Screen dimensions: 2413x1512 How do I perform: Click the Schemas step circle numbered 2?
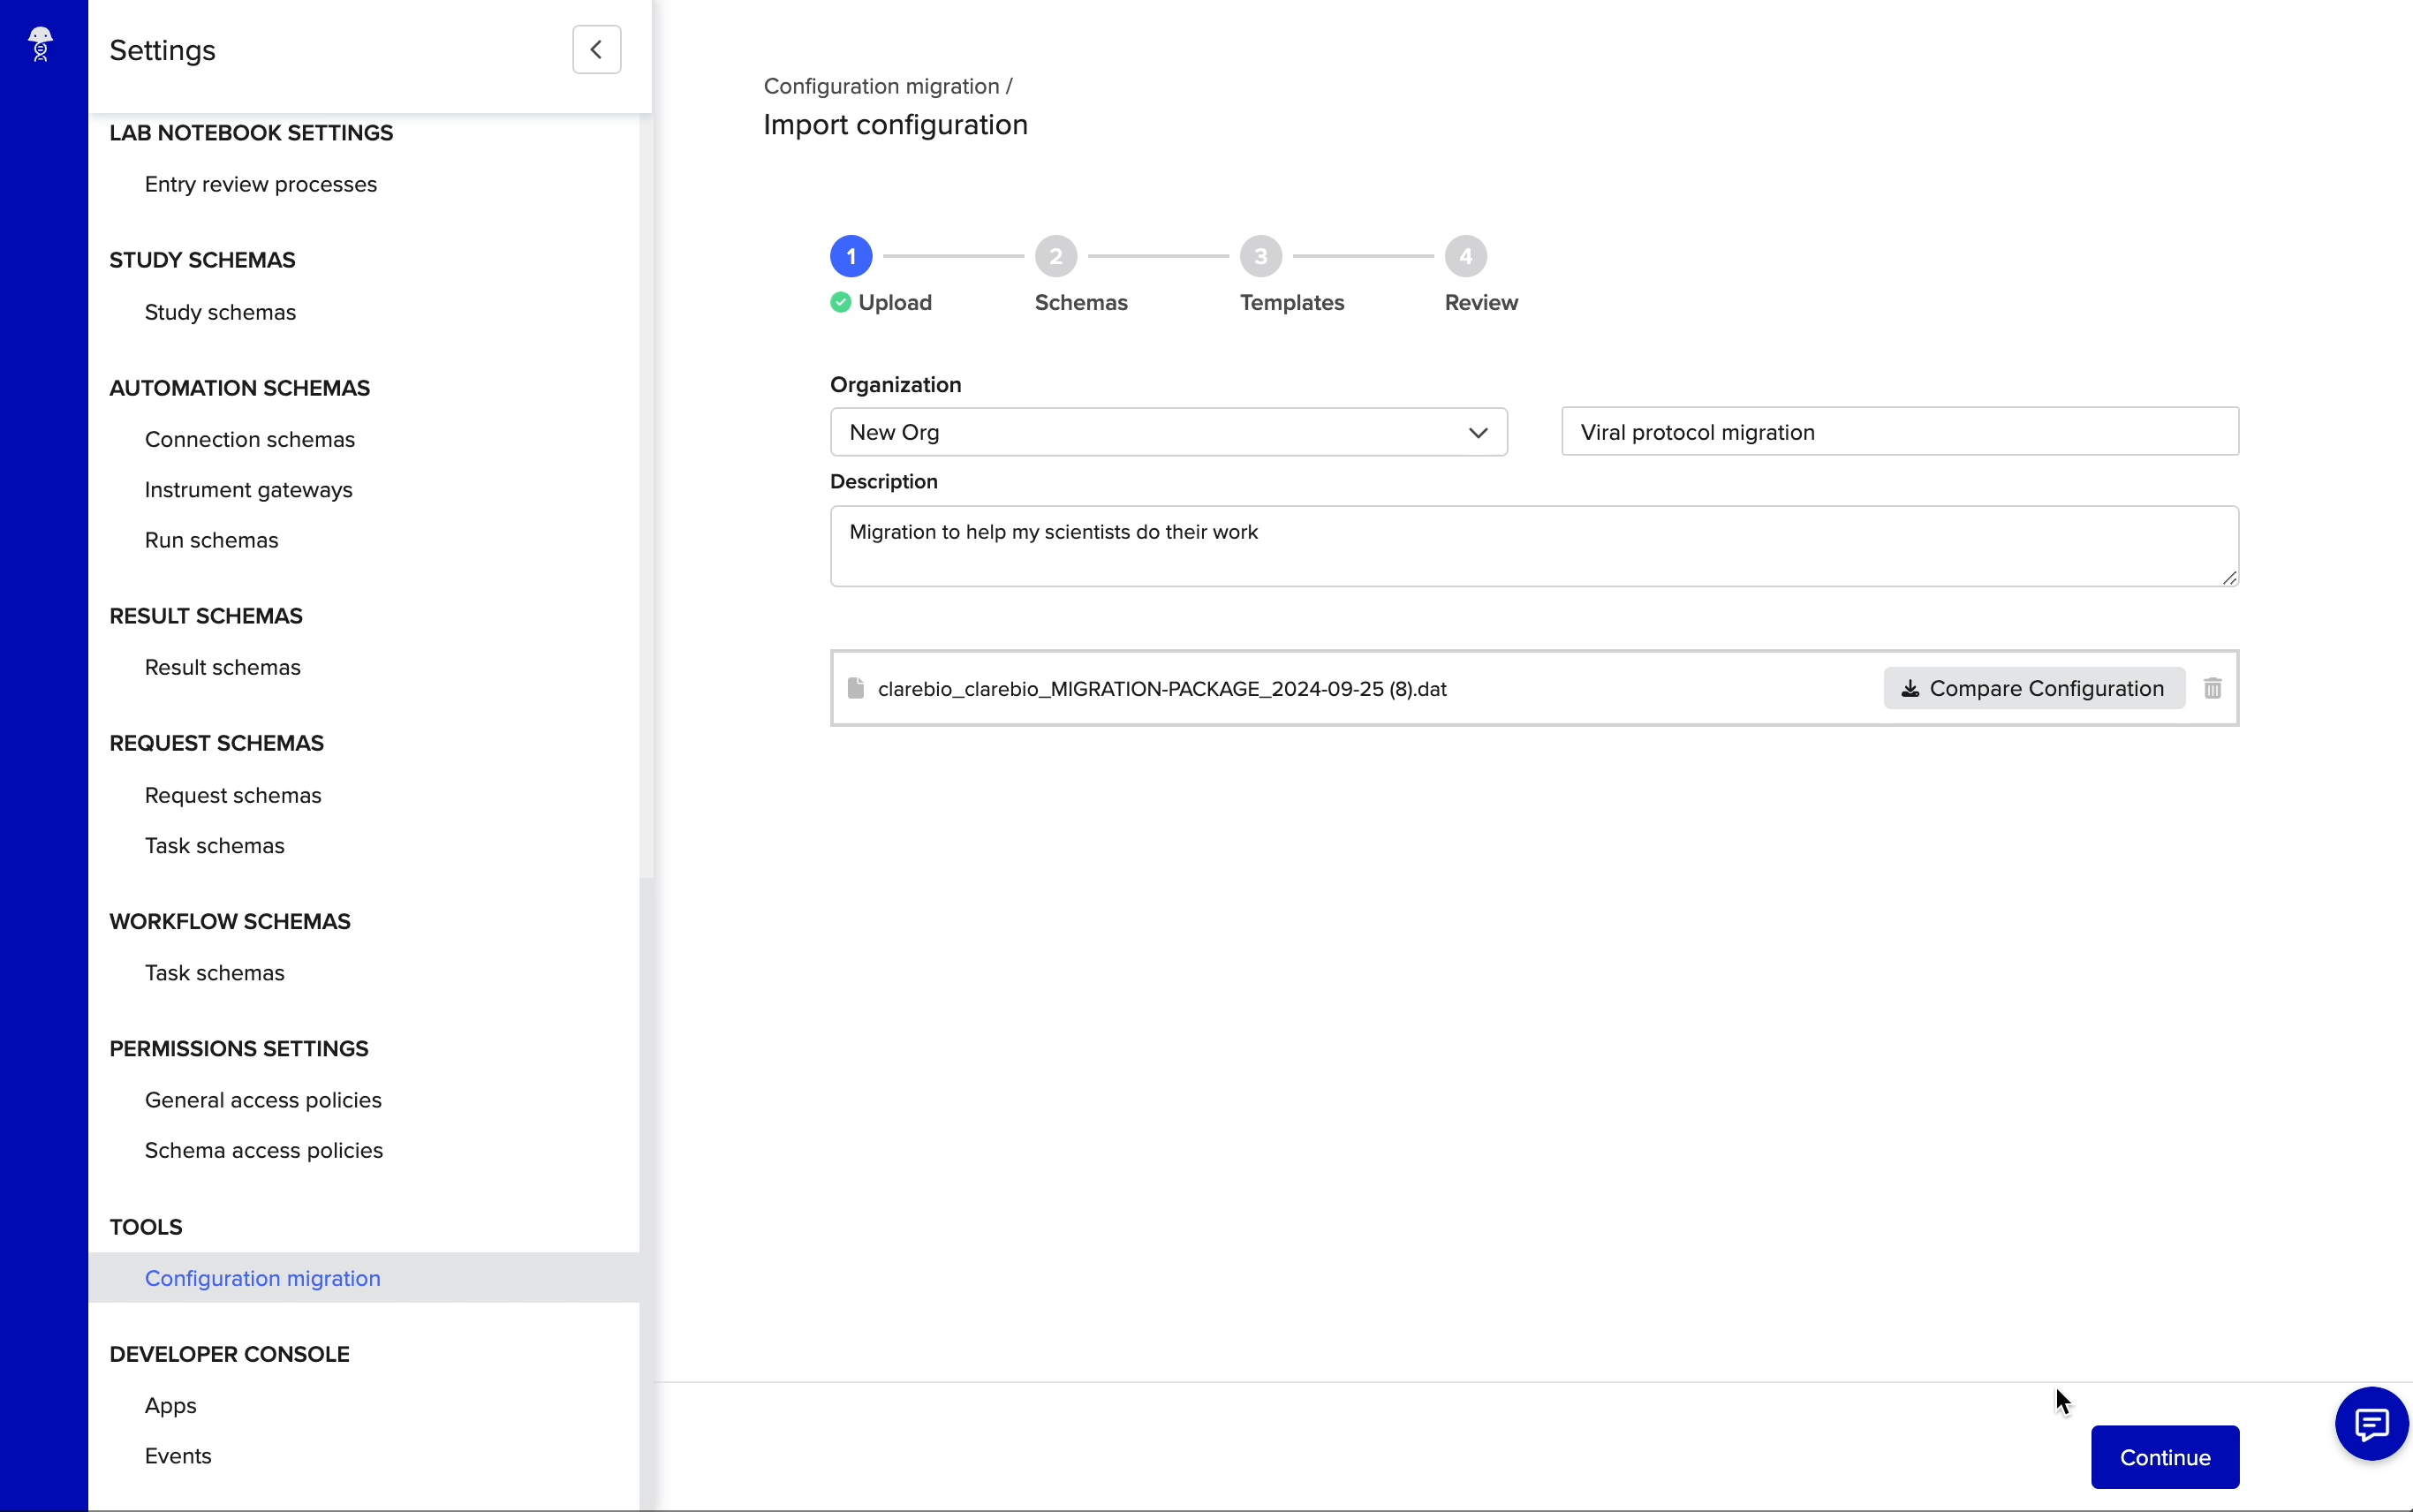[x=1056, y=256]
